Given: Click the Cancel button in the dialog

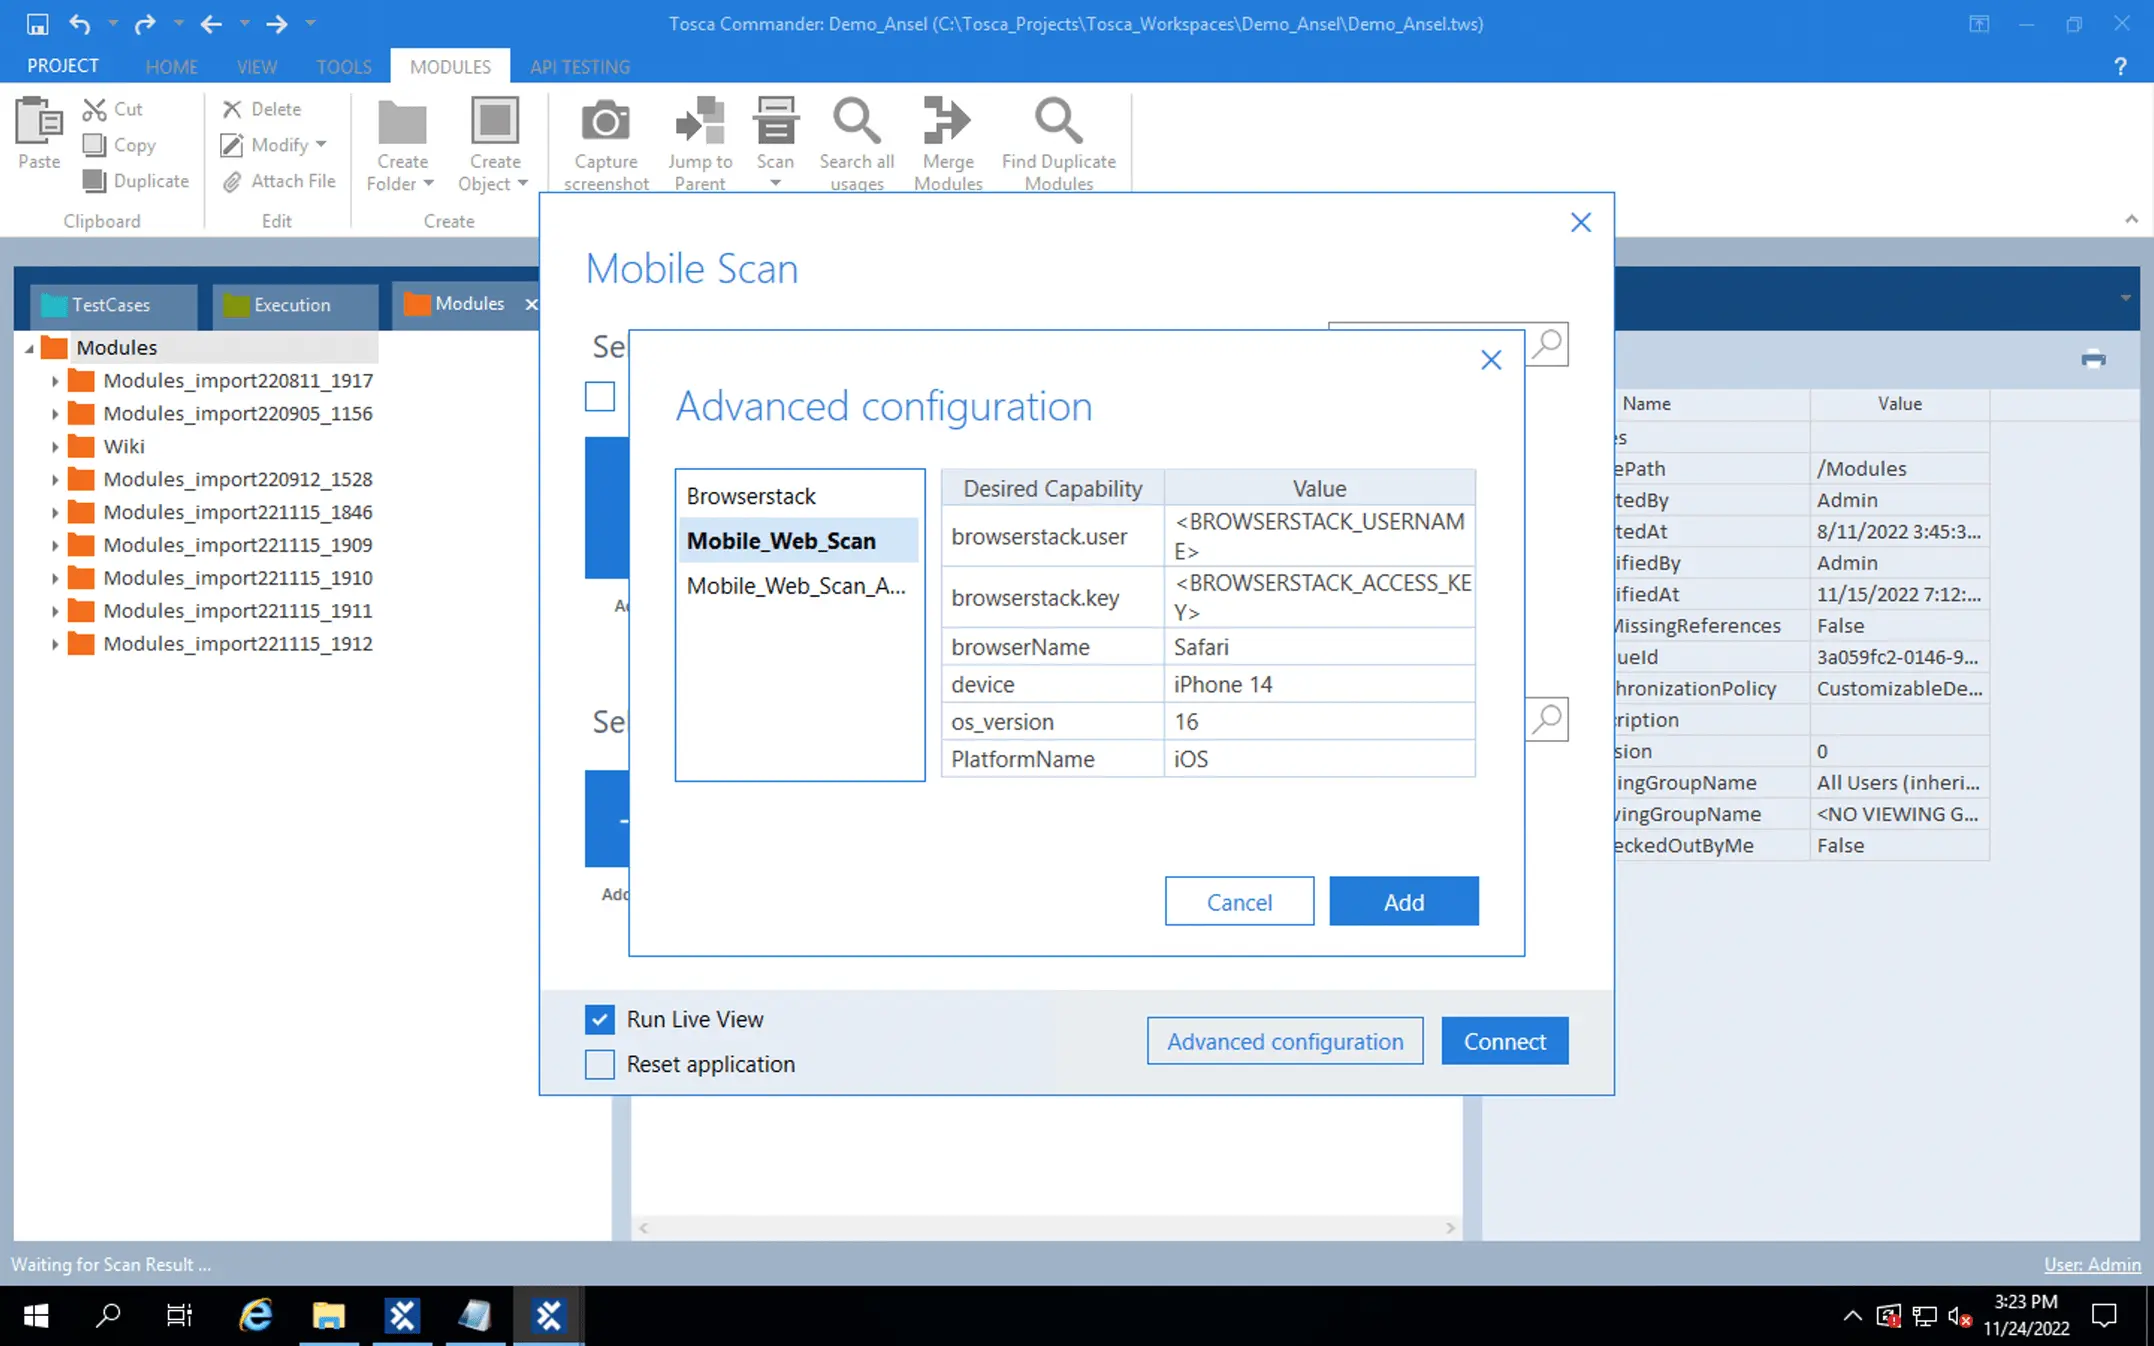Looking at the screenshot, I should click(1239, 902).
